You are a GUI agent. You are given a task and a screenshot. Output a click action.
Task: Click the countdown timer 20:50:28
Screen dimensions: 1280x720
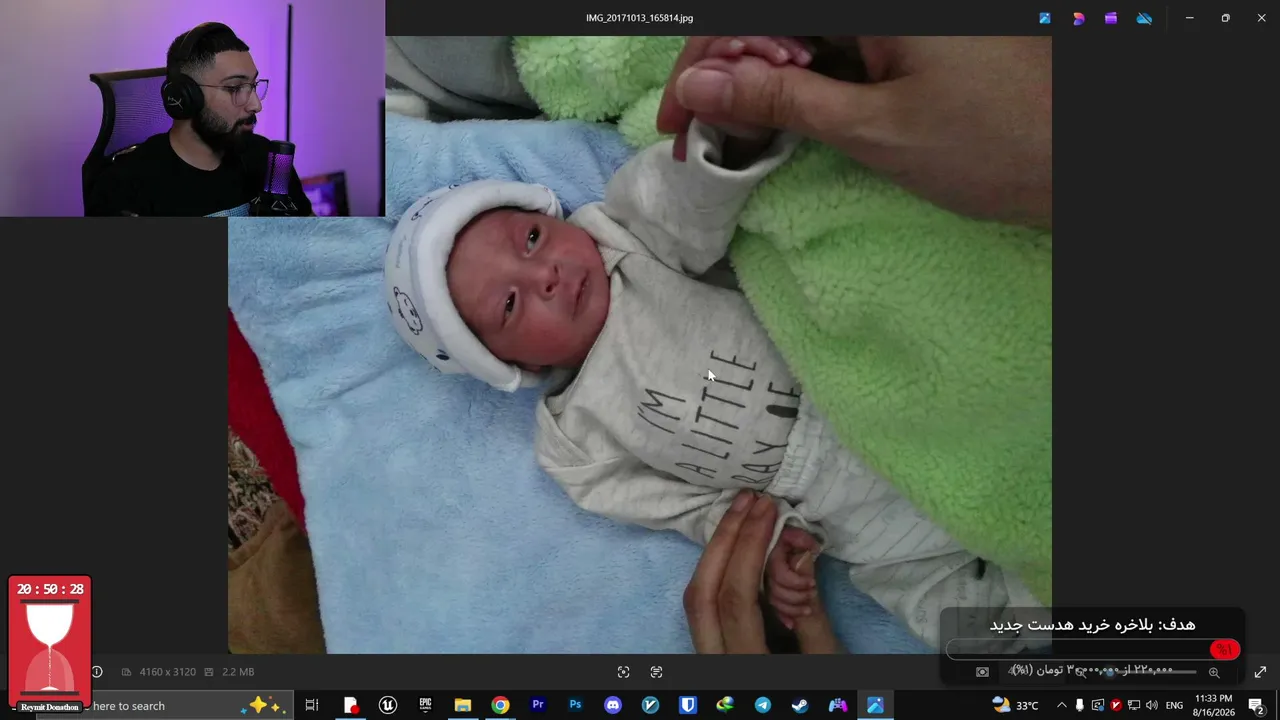coord(50,589)
